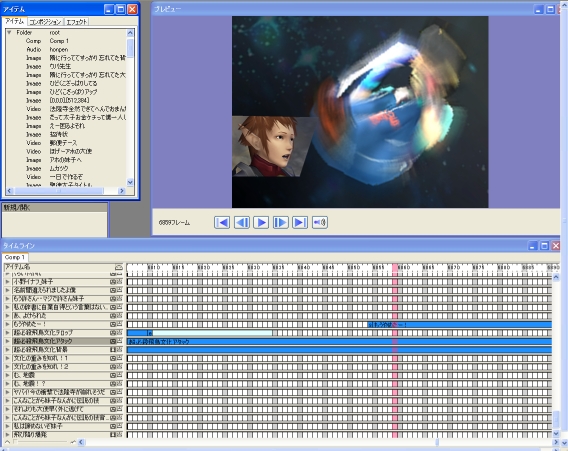Click the 6839フレーム frame counter text
Screen dimensions: 568x451
tap(174, 222)
